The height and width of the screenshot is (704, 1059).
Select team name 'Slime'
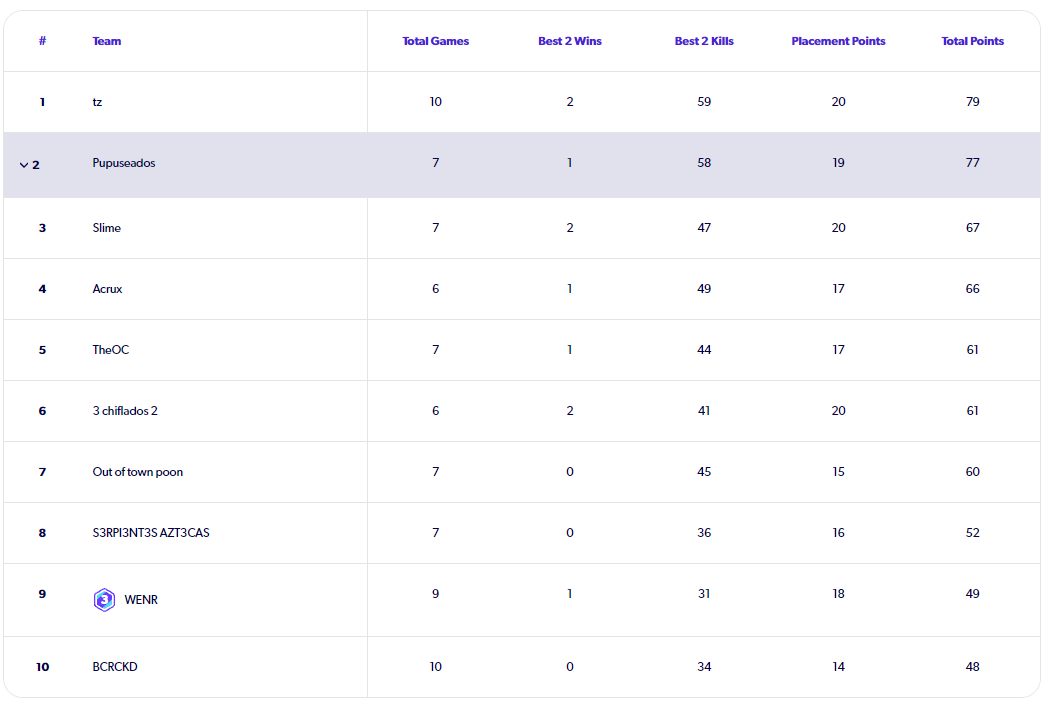point(107,228)
